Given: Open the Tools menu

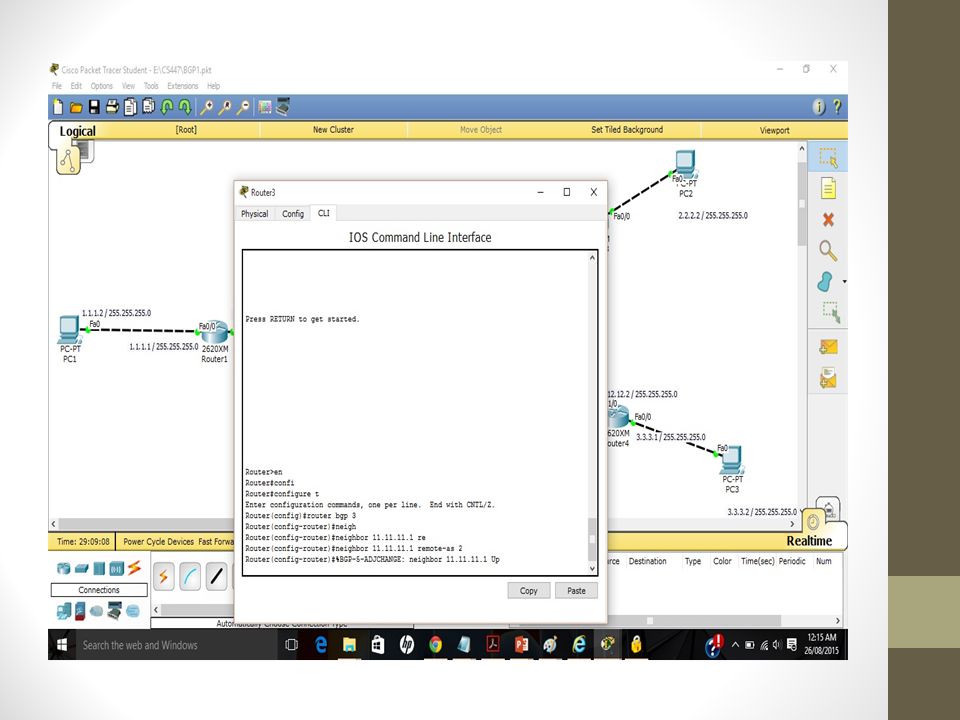Looking at the screenshot, I should tap(151, 86).
